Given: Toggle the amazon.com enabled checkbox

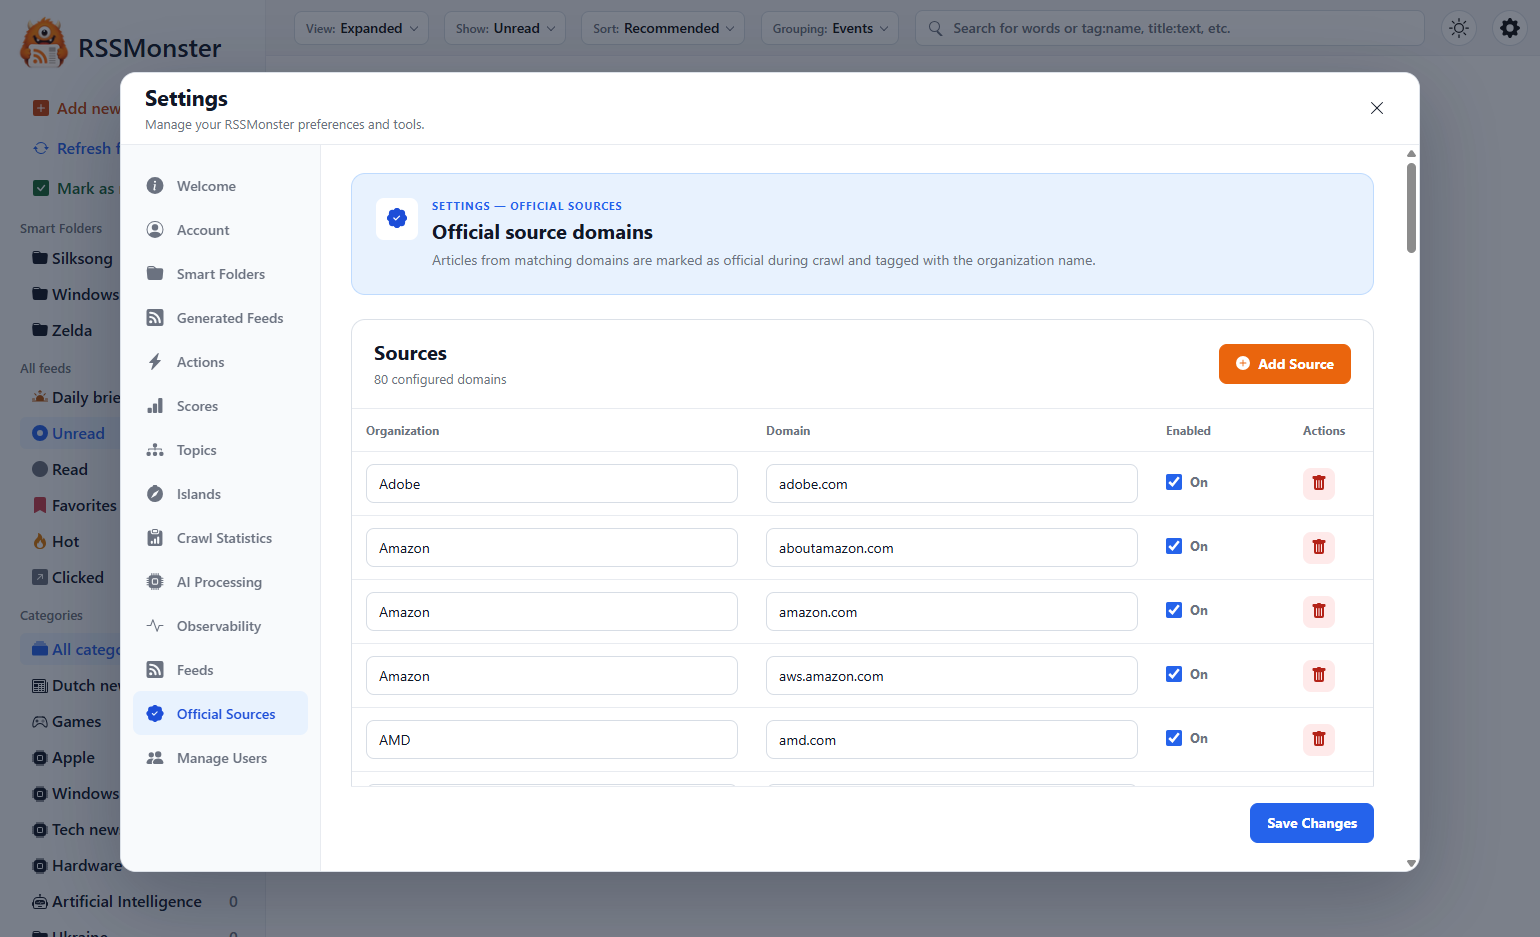Looking at the screenshot, I should (1174, 610).
